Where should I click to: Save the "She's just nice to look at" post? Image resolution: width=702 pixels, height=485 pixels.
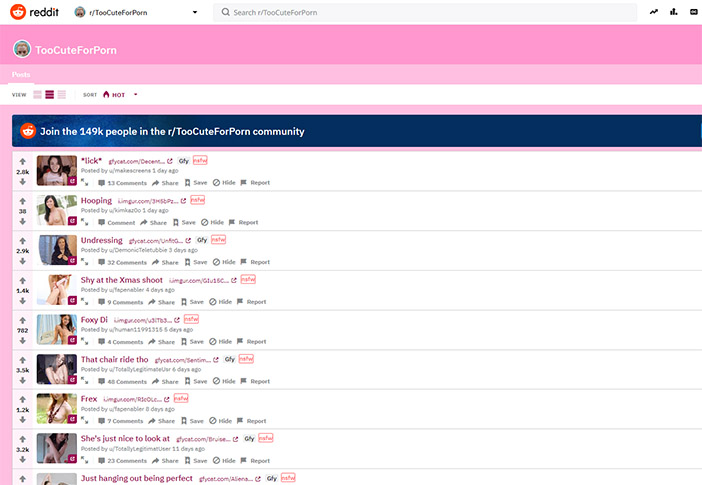point(196,460)
